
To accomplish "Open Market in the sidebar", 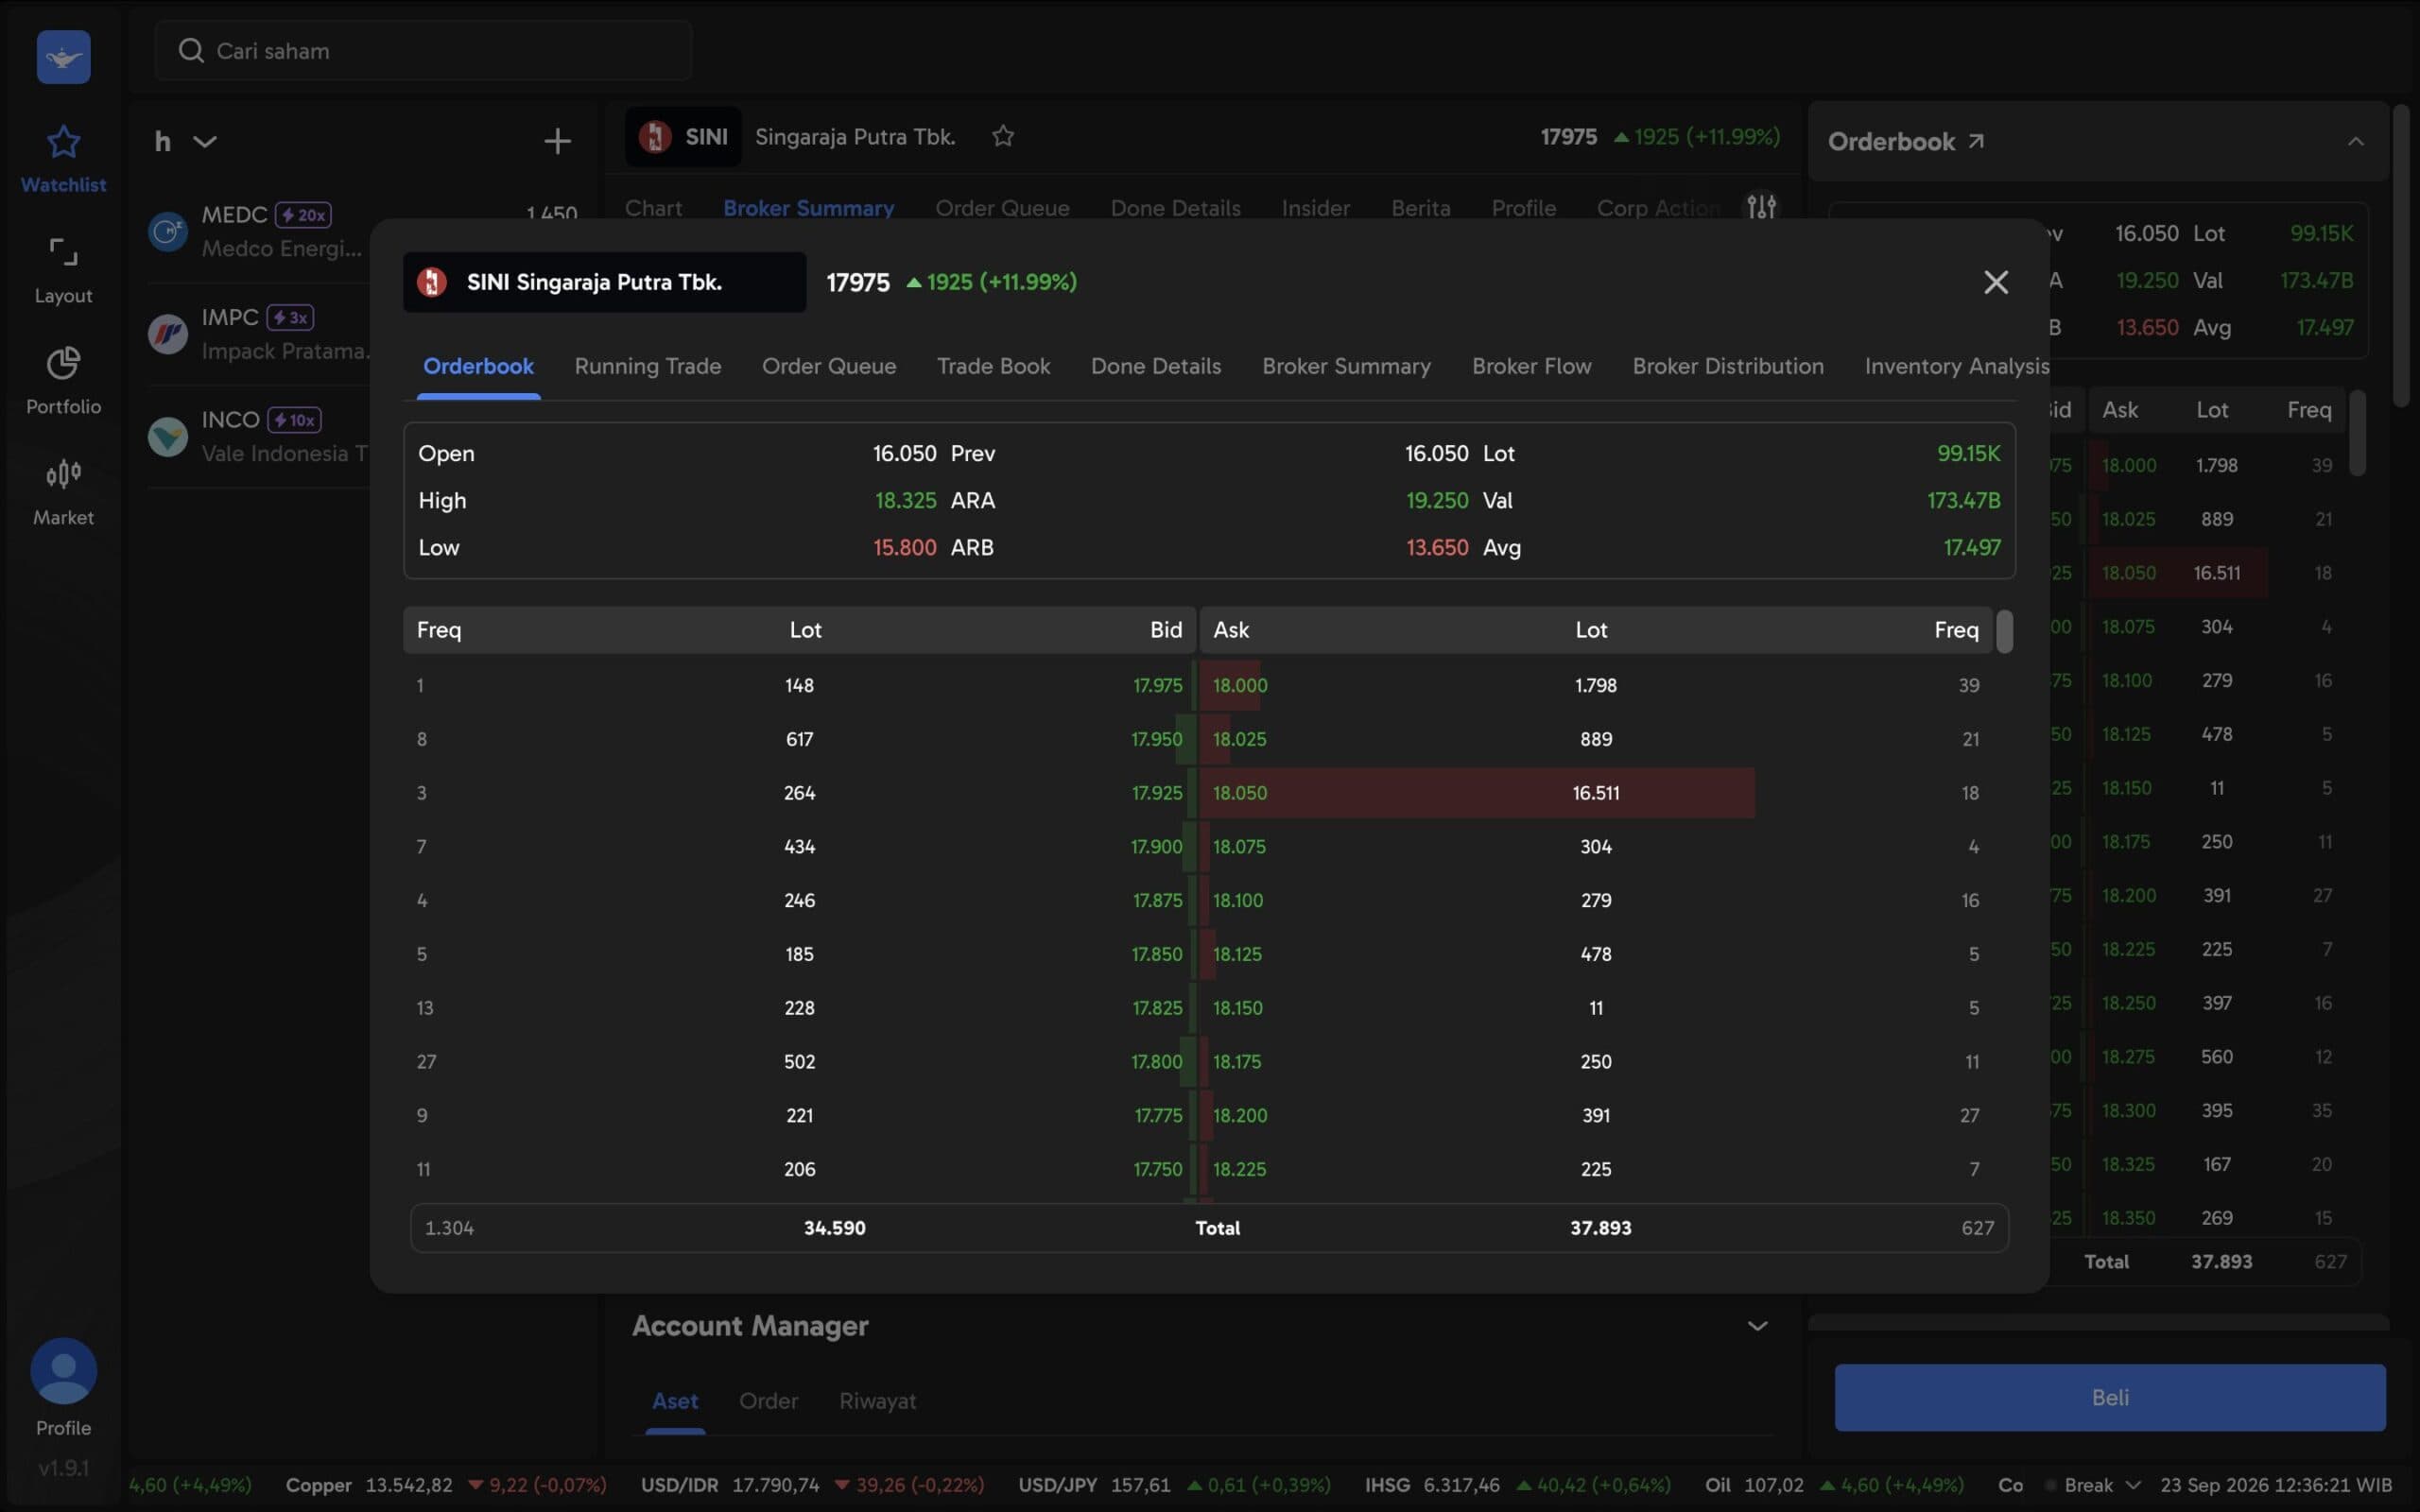I will point(63,492).
